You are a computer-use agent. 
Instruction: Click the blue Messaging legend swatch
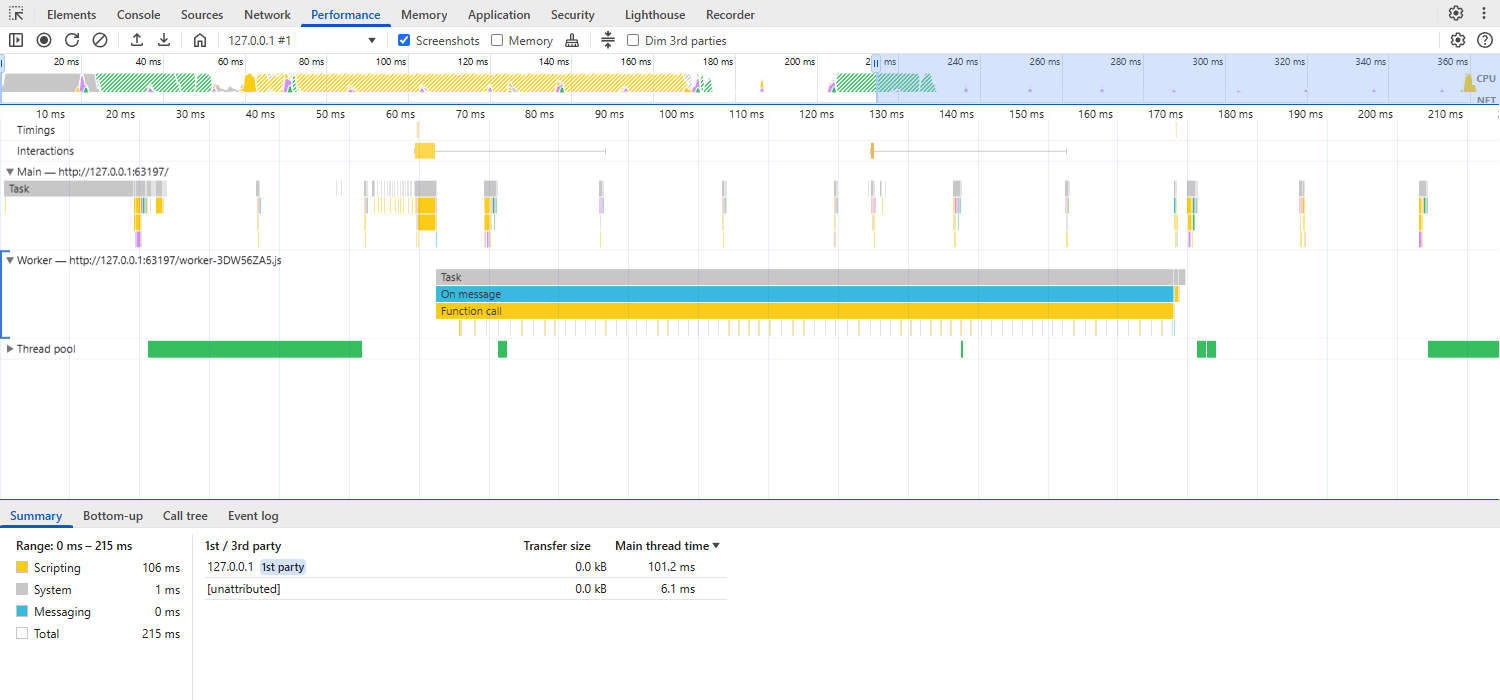(x=22, y=611)
